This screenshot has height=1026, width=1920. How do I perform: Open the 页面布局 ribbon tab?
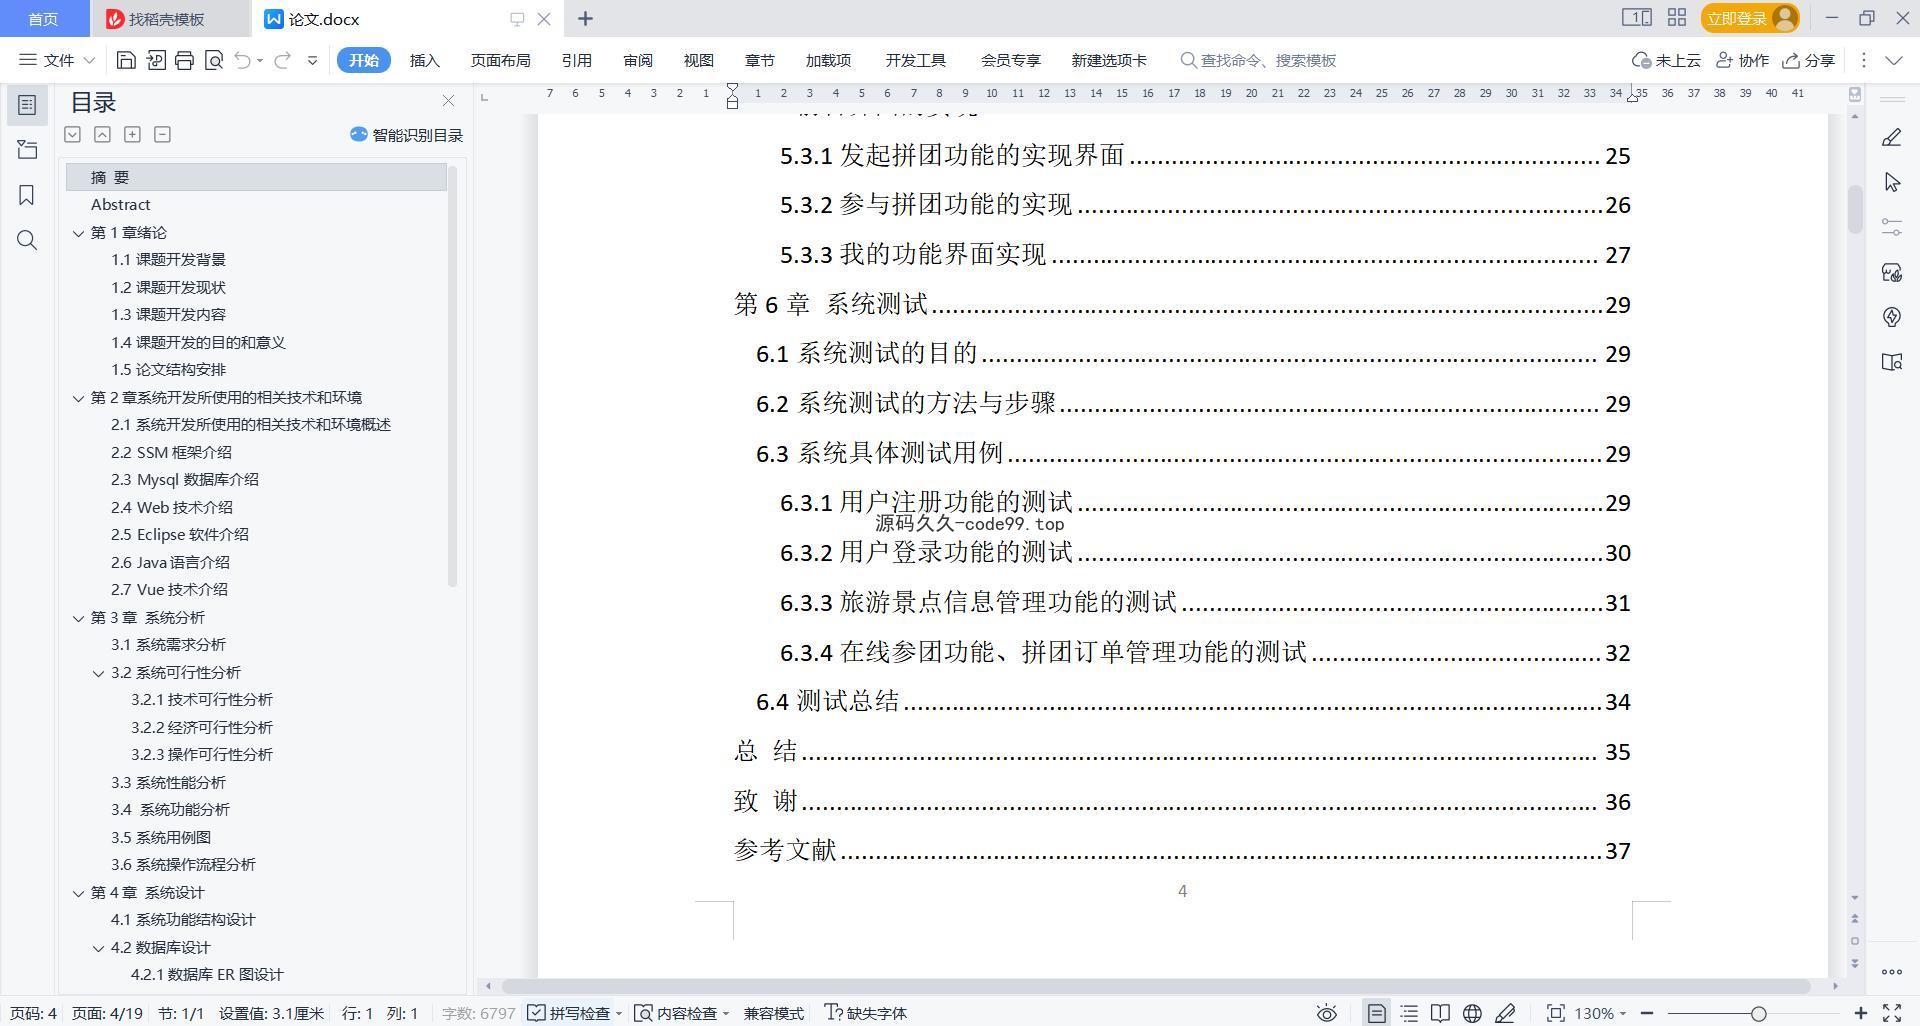[x=500, y=60]
